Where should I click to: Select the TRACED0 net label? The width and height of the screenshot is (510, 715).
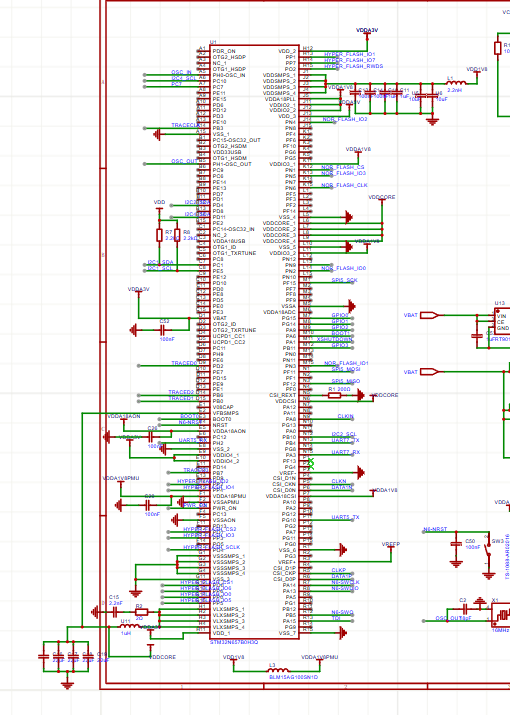point(184,363)
